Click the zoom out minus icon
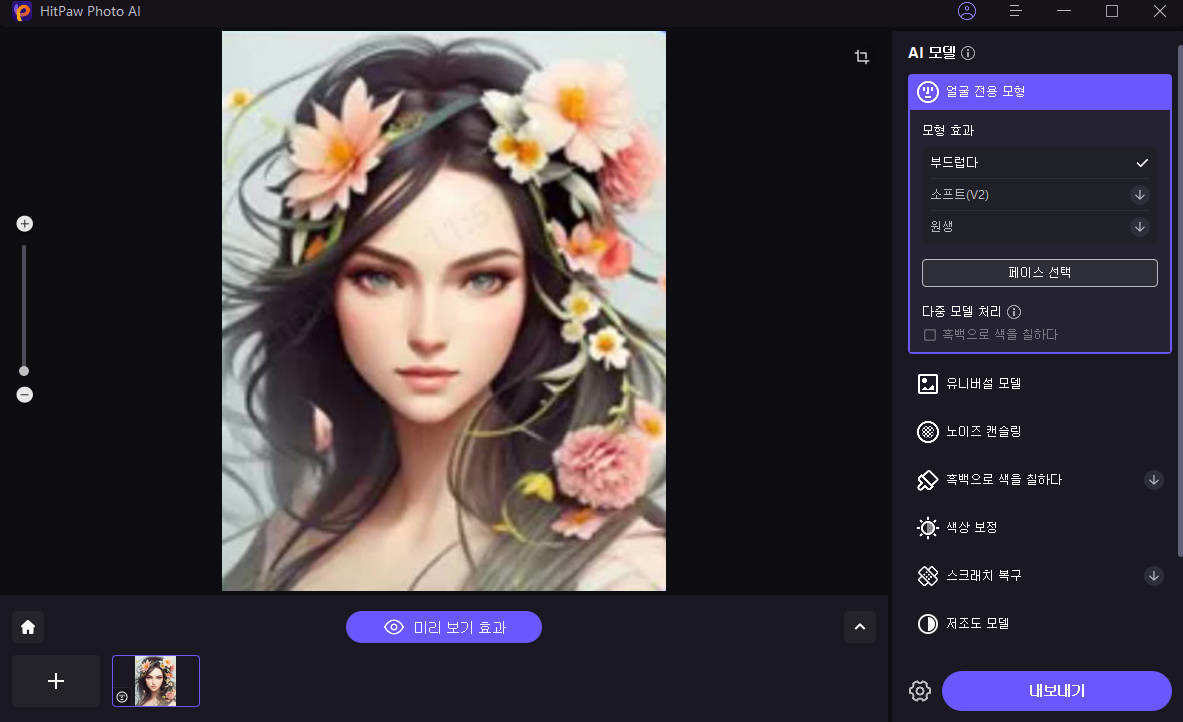Image resolution: width=1183 pixels, height=722 pixels. [25, 395]
